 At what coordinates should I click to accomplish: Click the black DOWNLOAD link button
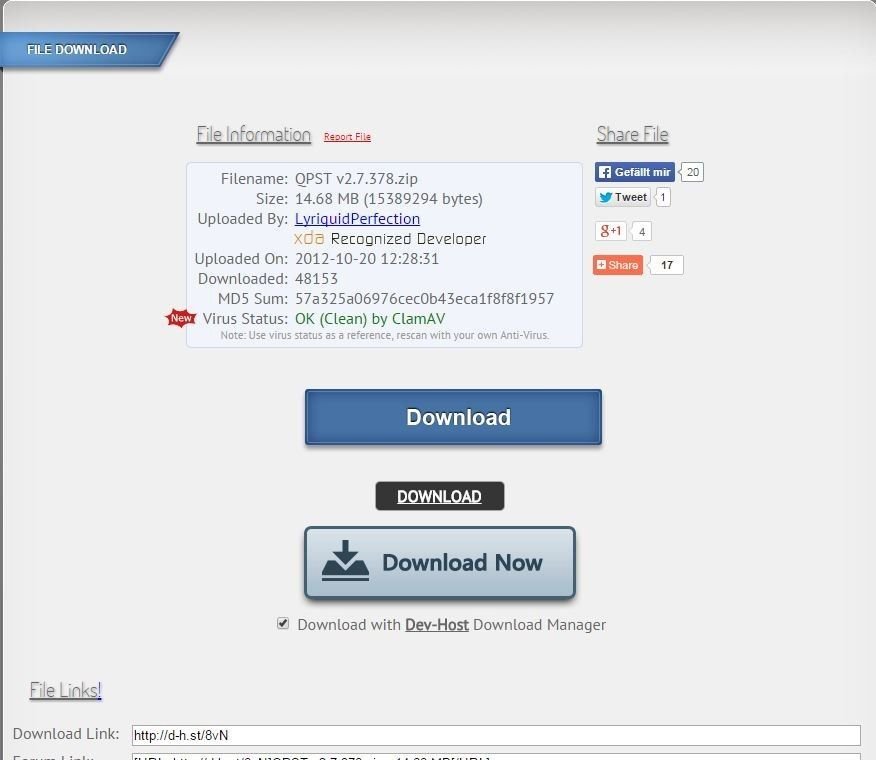[440, 496]
